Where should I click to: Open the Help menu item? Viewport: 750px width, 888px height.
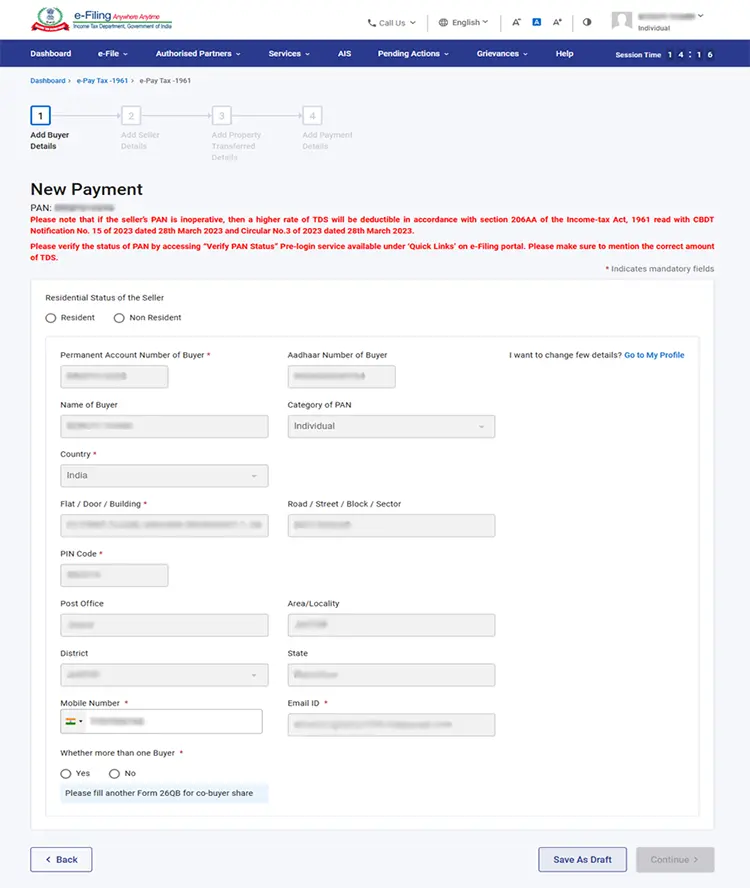564,54
